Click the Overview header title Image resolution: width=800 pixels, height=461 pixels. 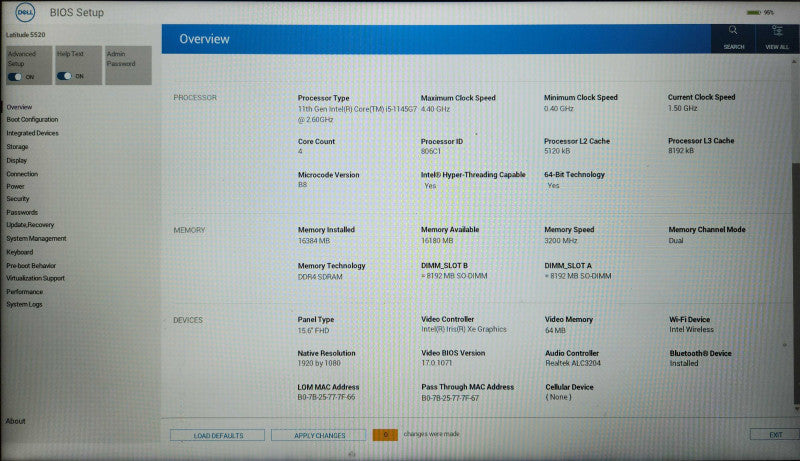[x=204, y=39]
